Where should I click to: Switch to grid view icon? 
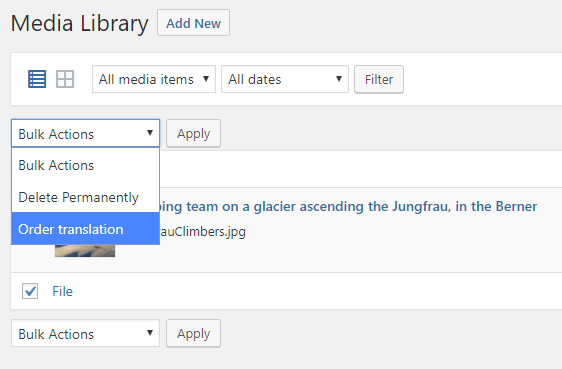pyautogui.click(x=65, y=79)
